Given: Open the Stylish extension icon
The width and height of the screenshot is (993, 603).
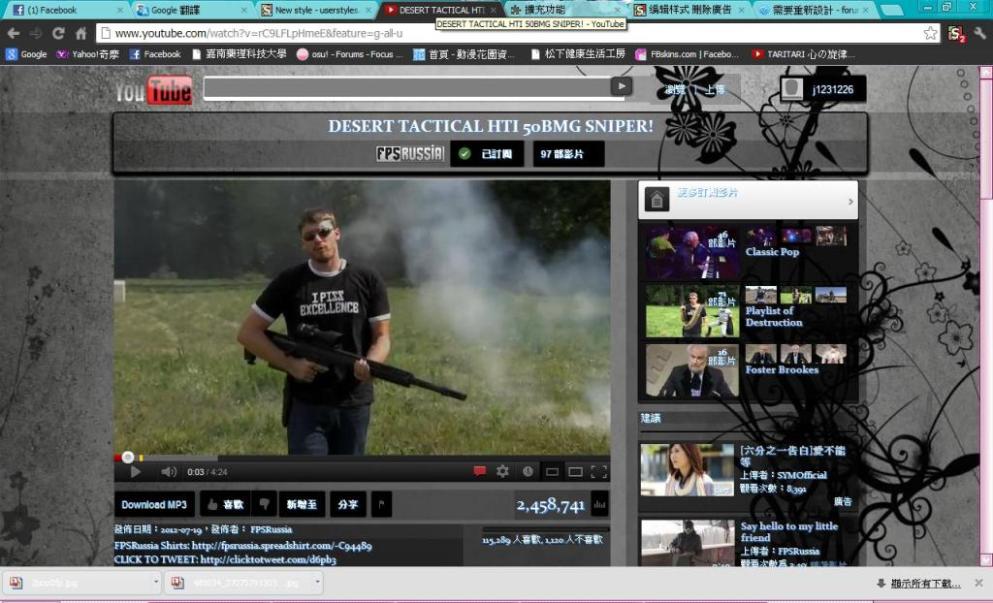Looking at the screenshot, I should [x=956, y=34].
